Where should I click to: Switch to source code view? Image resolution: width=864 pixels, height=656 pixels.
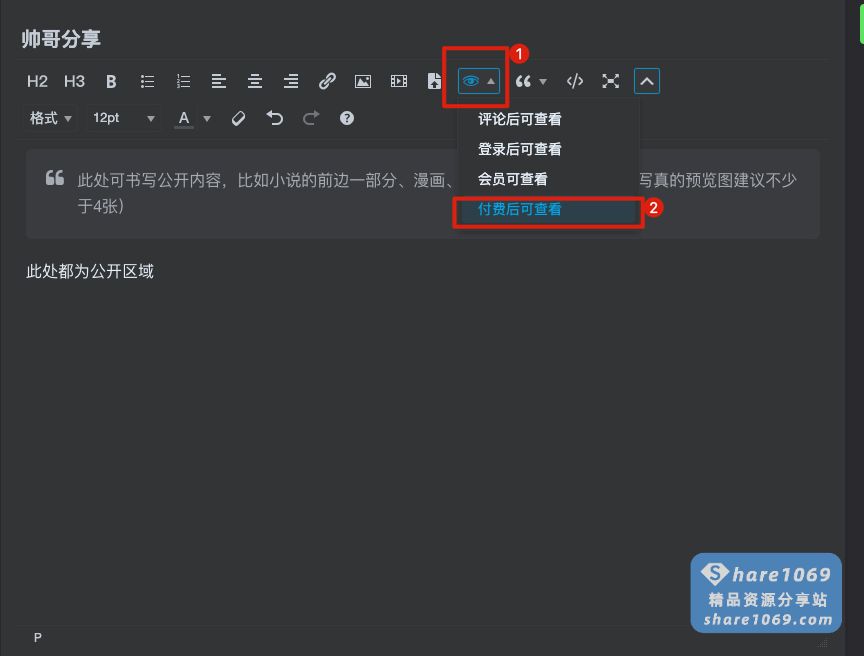coord(575,81)
